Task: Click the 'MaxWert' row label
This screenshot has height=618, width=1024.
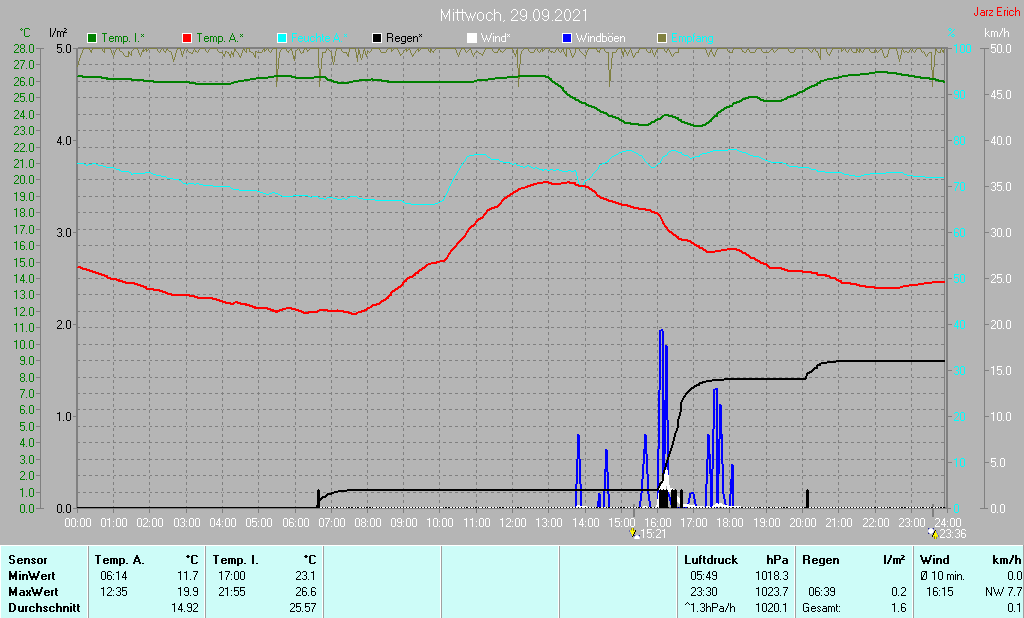Action: (x=33, y=592)
